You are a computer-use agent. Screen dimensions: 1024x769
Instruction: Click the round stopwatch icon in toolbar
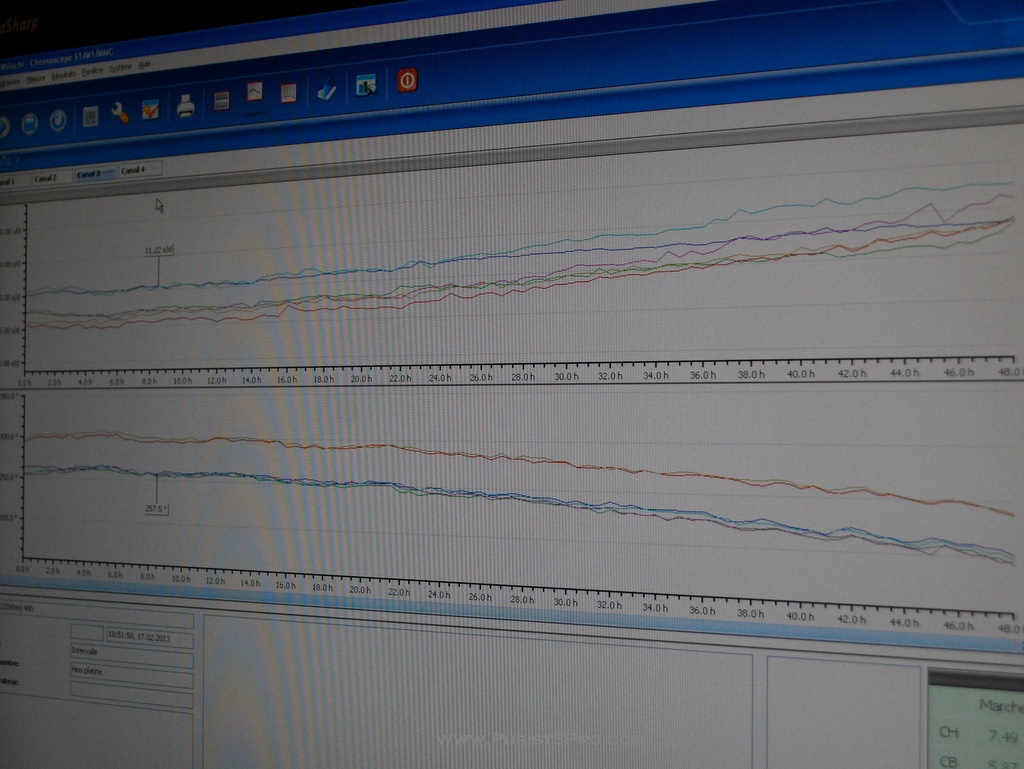coord(58,120)
